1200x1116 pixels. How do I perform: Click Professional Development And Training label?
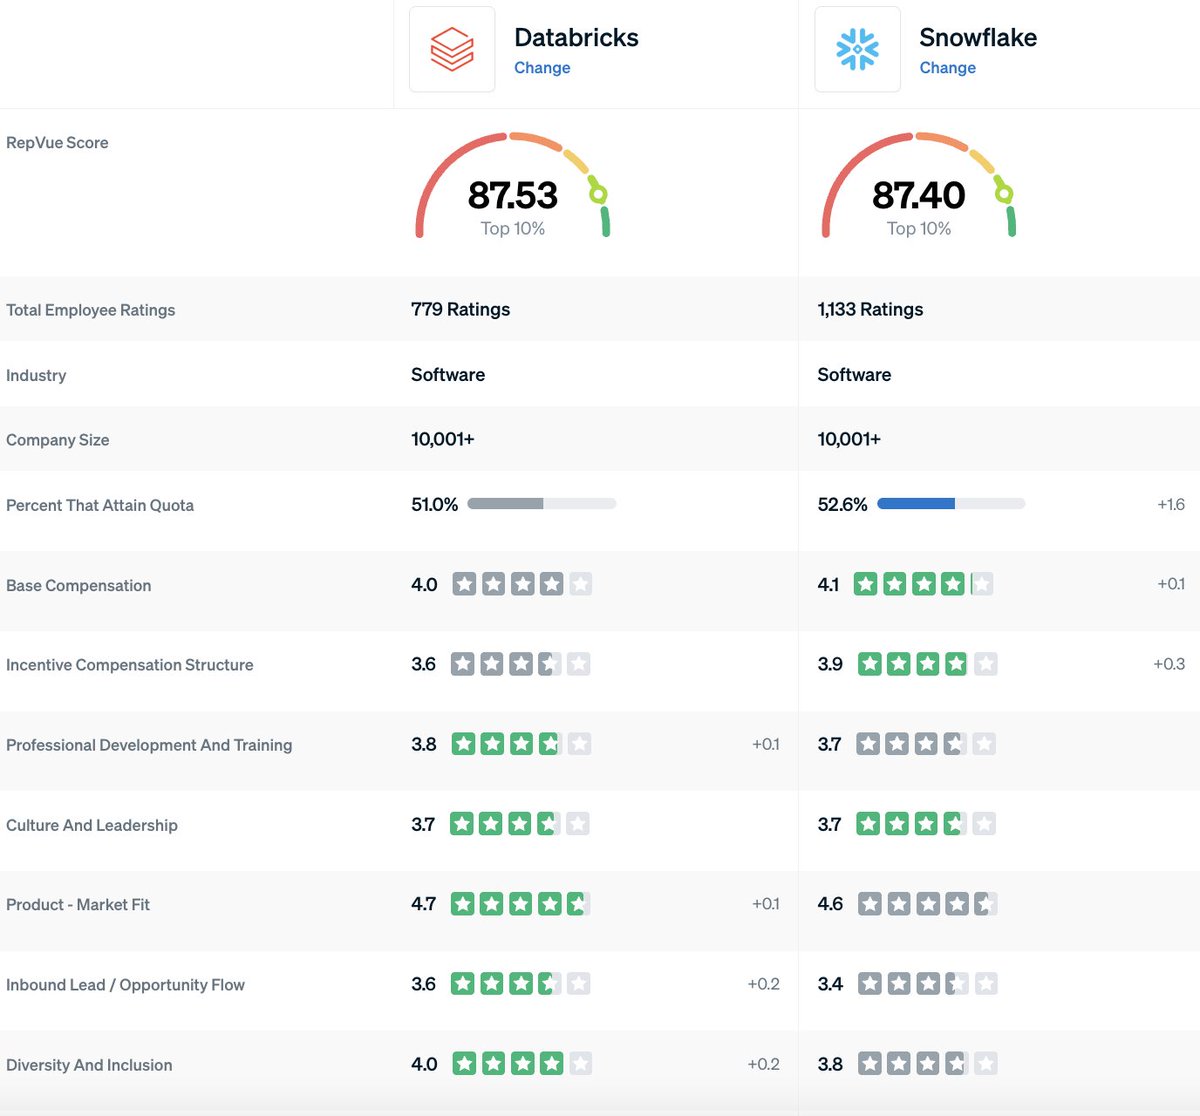coord(149,745)
